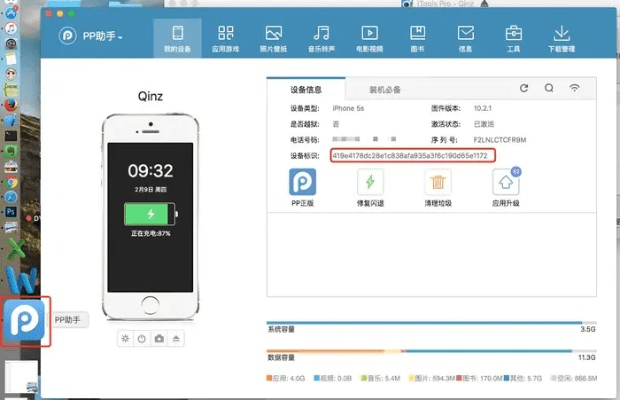Open Photoshop from the Dock
The height and width of the screenshot is (400, 620).
click(11, 212)
